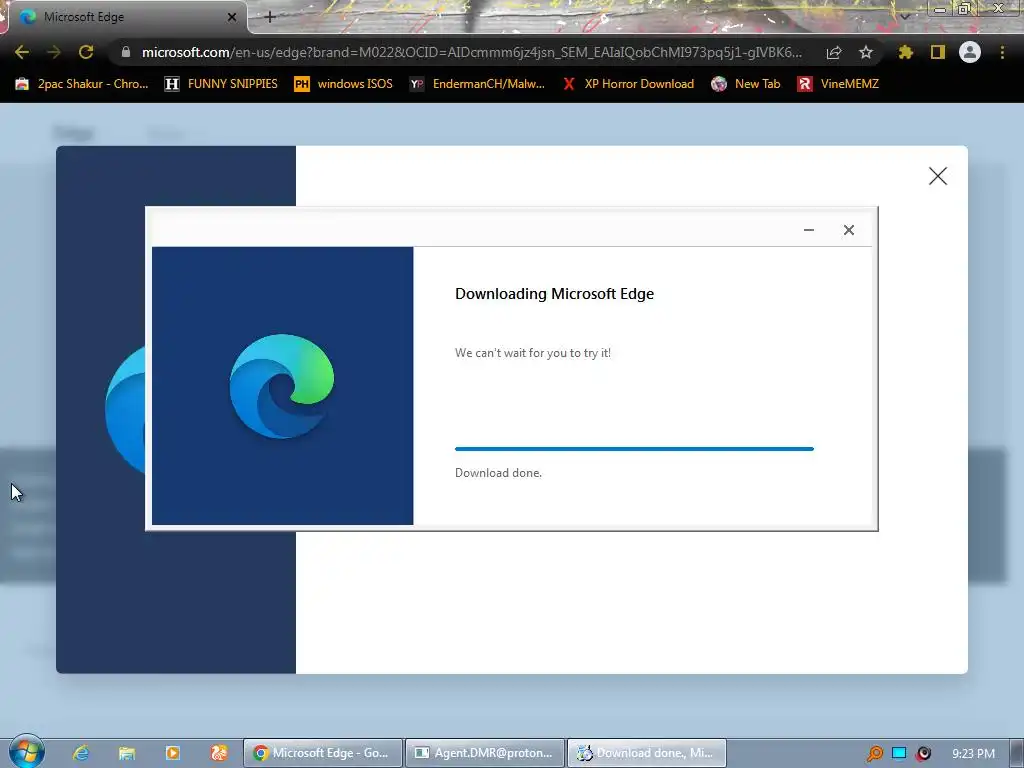The image size is (1024, 768).
Task: Click the blue monitor tray icon
Action: pyautogui.click(x=899, y=753)
